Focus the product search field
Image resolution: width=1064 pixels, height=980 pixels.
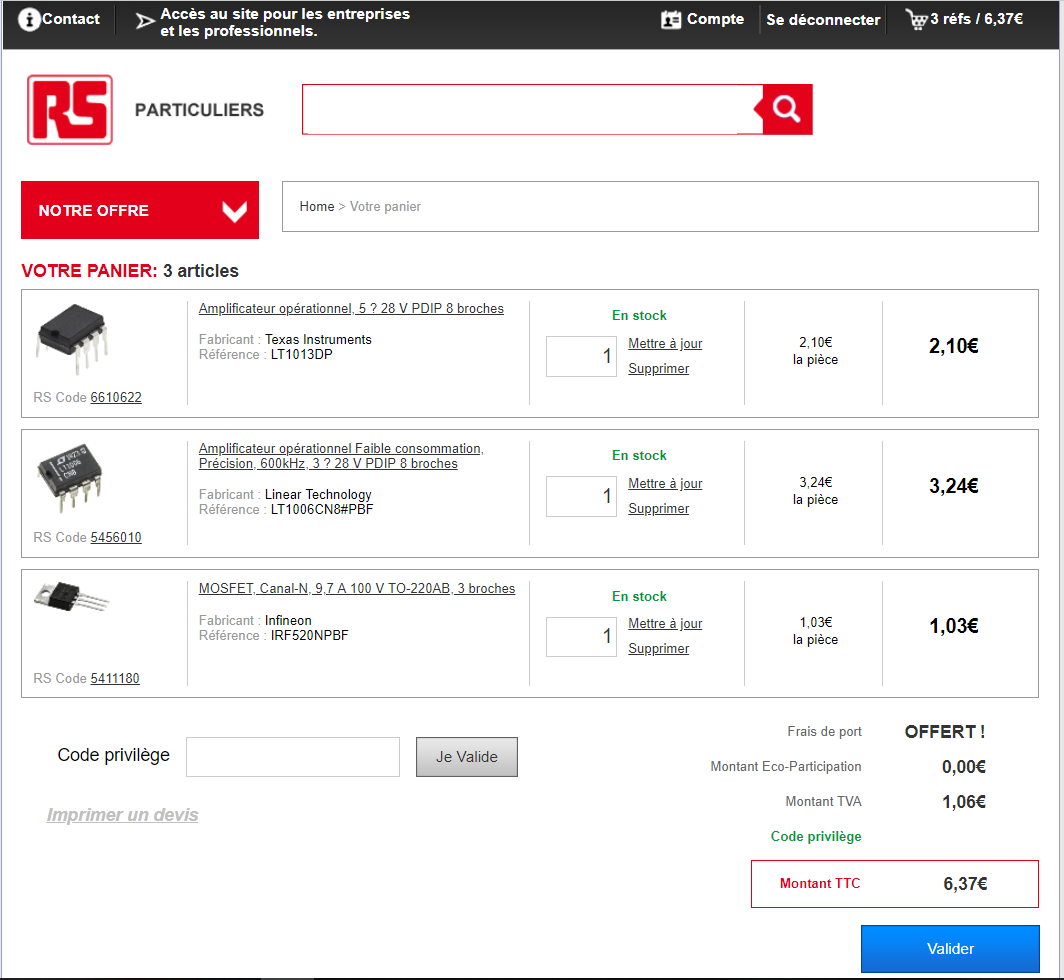click(533, 109)
